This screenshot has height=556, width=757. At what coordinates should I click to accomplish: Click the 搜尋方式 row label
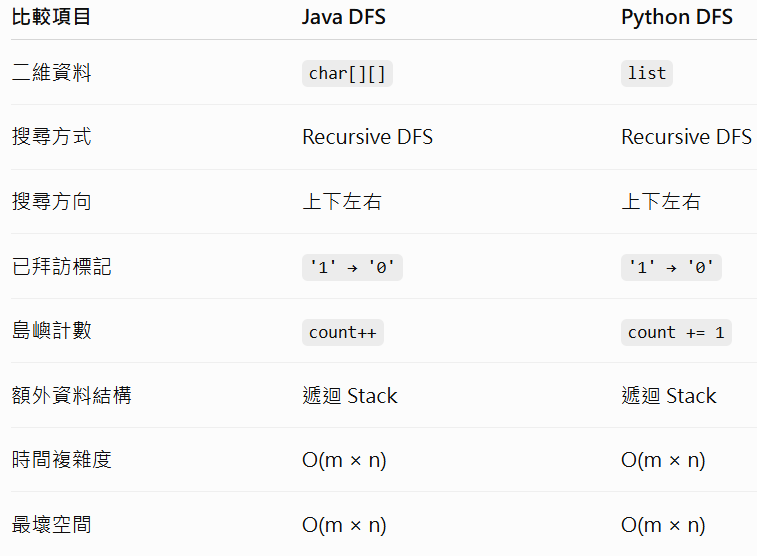(x=51, y=137)
